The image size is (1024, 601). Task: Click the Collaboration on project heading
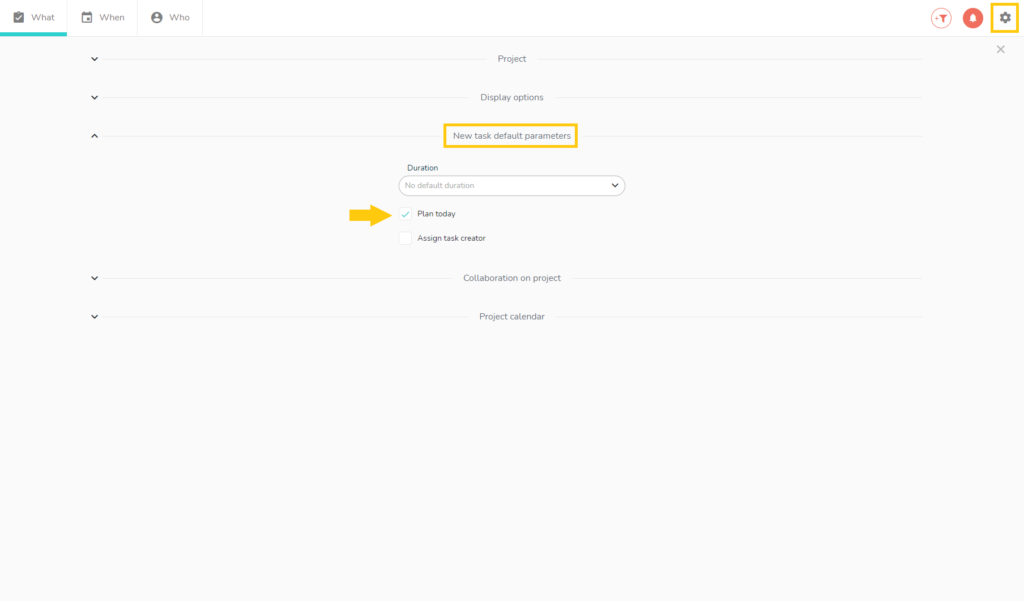(x=512, y=278)
